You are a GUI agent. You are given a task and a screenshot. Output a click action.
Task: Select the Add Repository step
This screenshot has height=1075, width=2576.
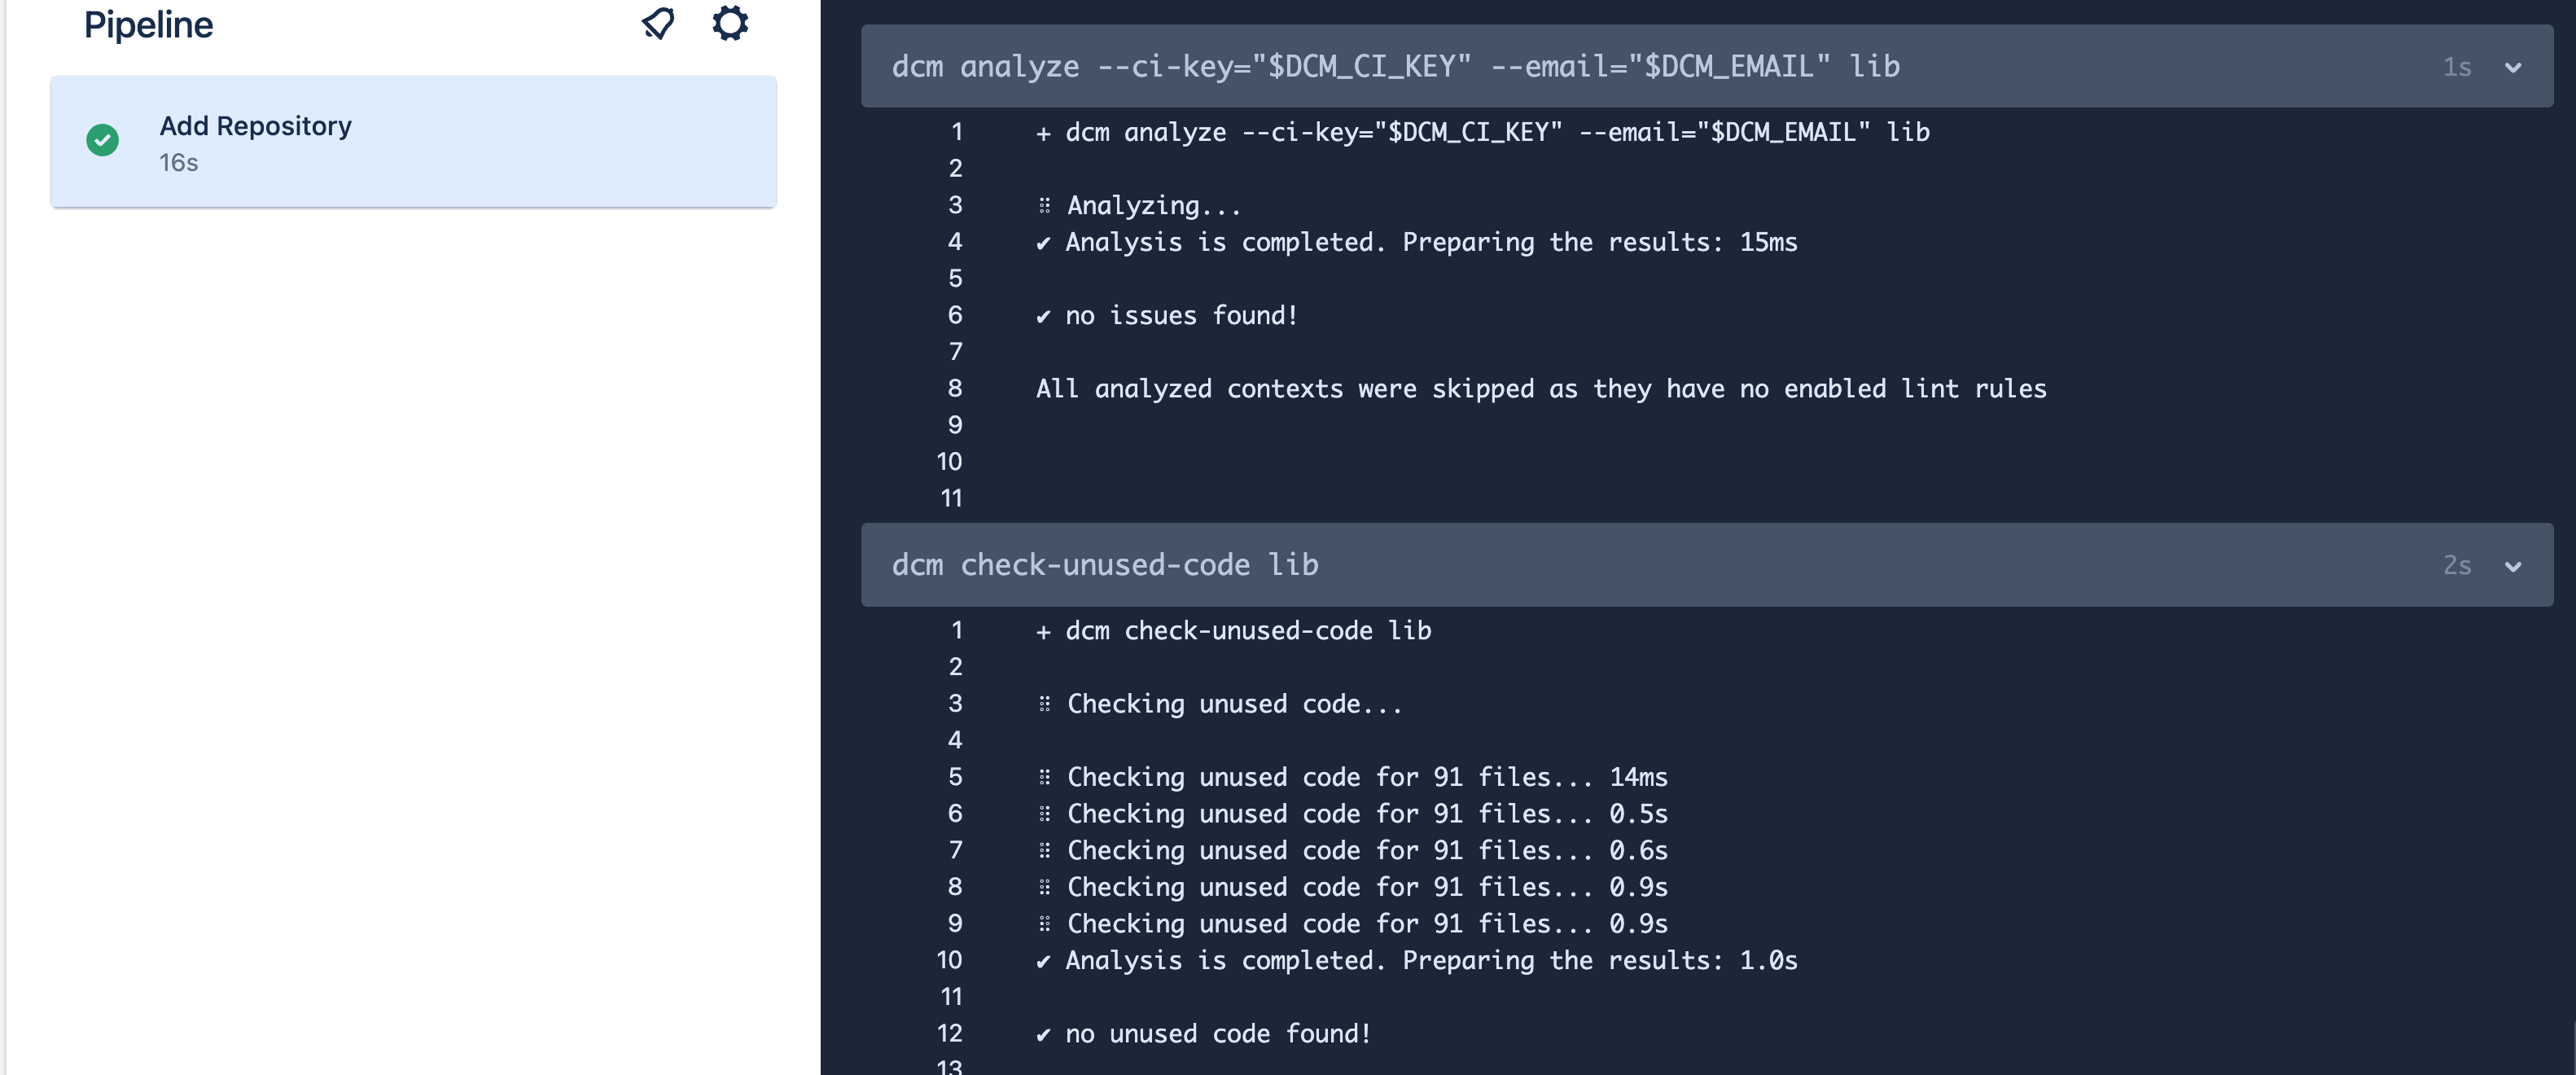coord(413,142)
